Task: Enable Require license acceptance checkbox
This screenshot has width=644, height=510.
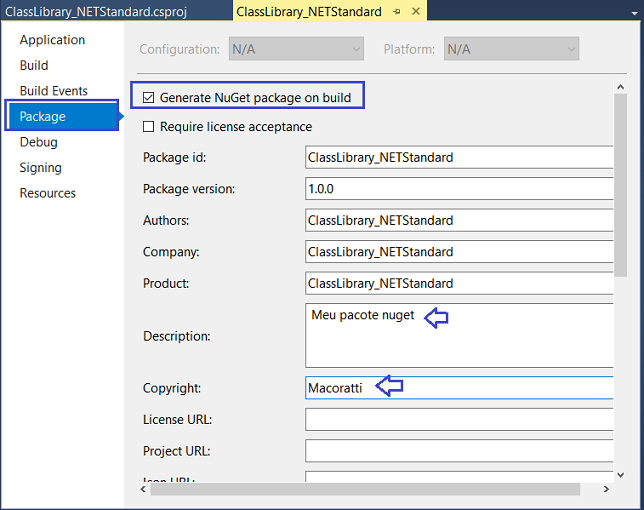Action: [x=148, y=126]
